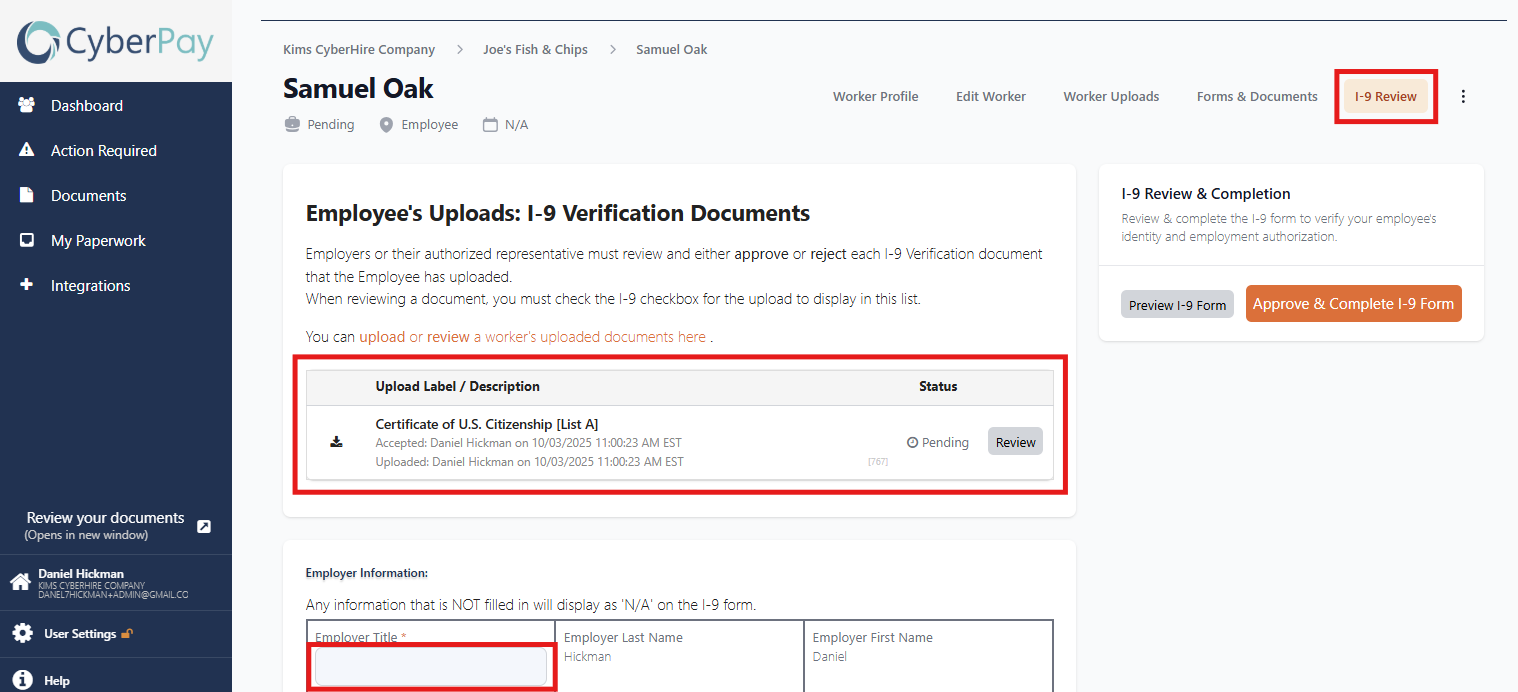The image size is (1518, 692).
Task: Click the Samuel Oak breadcrumb
Action: (x=672, y=49)
